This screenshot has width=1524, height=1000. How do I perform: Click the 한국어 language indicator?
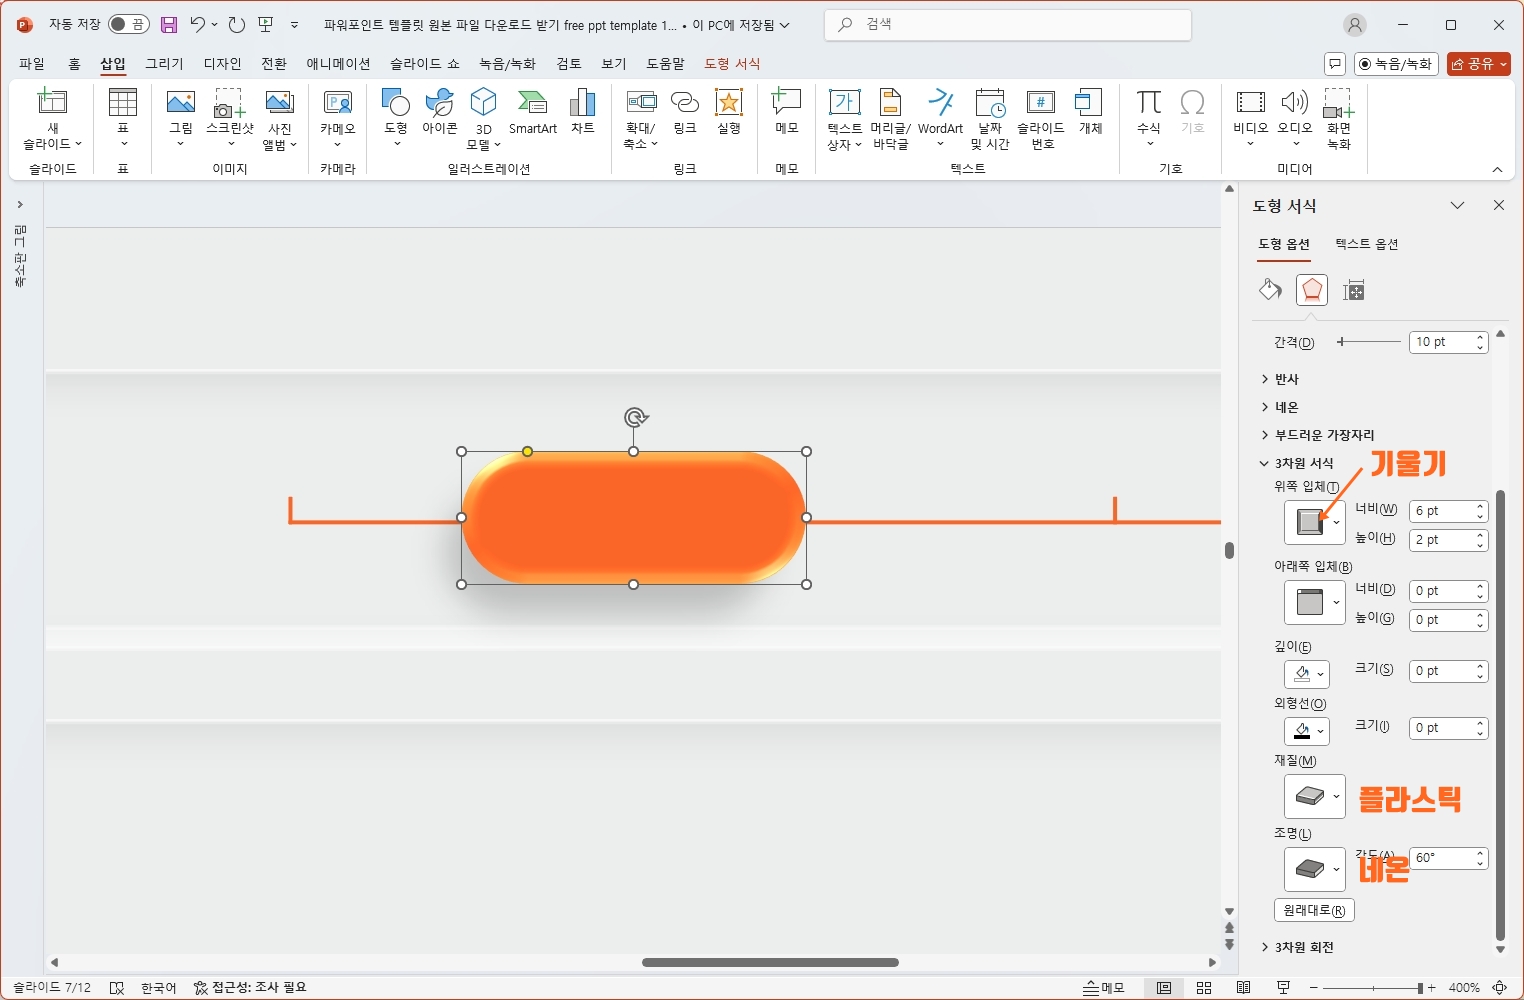158,988
